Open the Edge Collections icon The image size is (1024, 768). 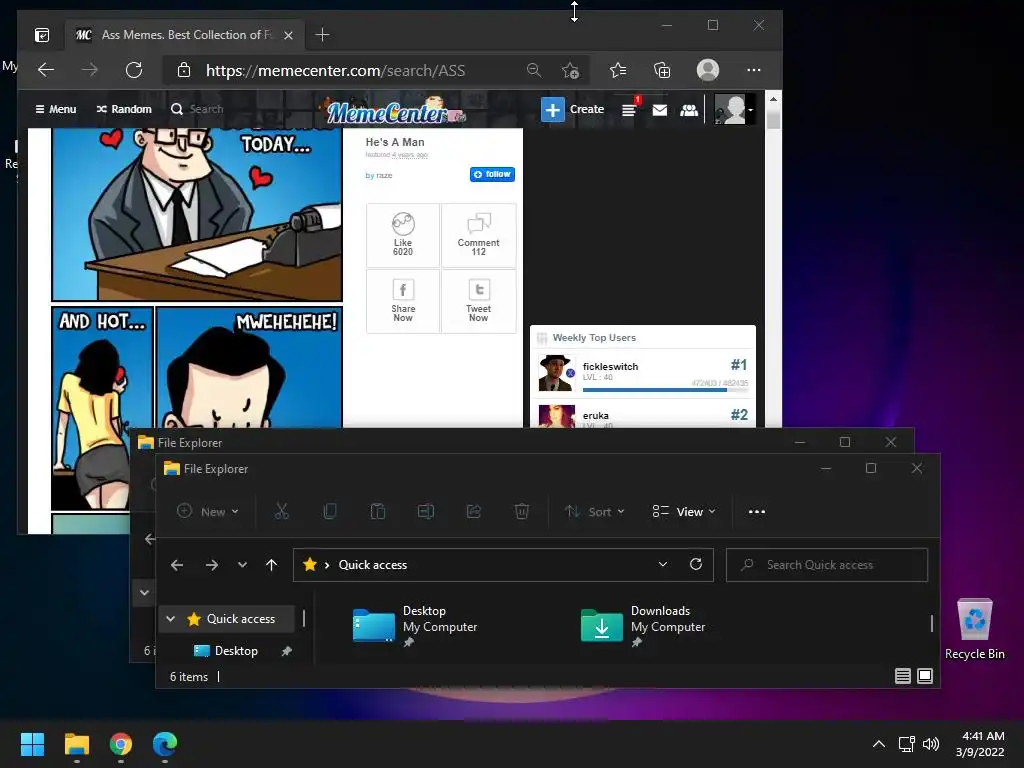click(x=662, y=70)
